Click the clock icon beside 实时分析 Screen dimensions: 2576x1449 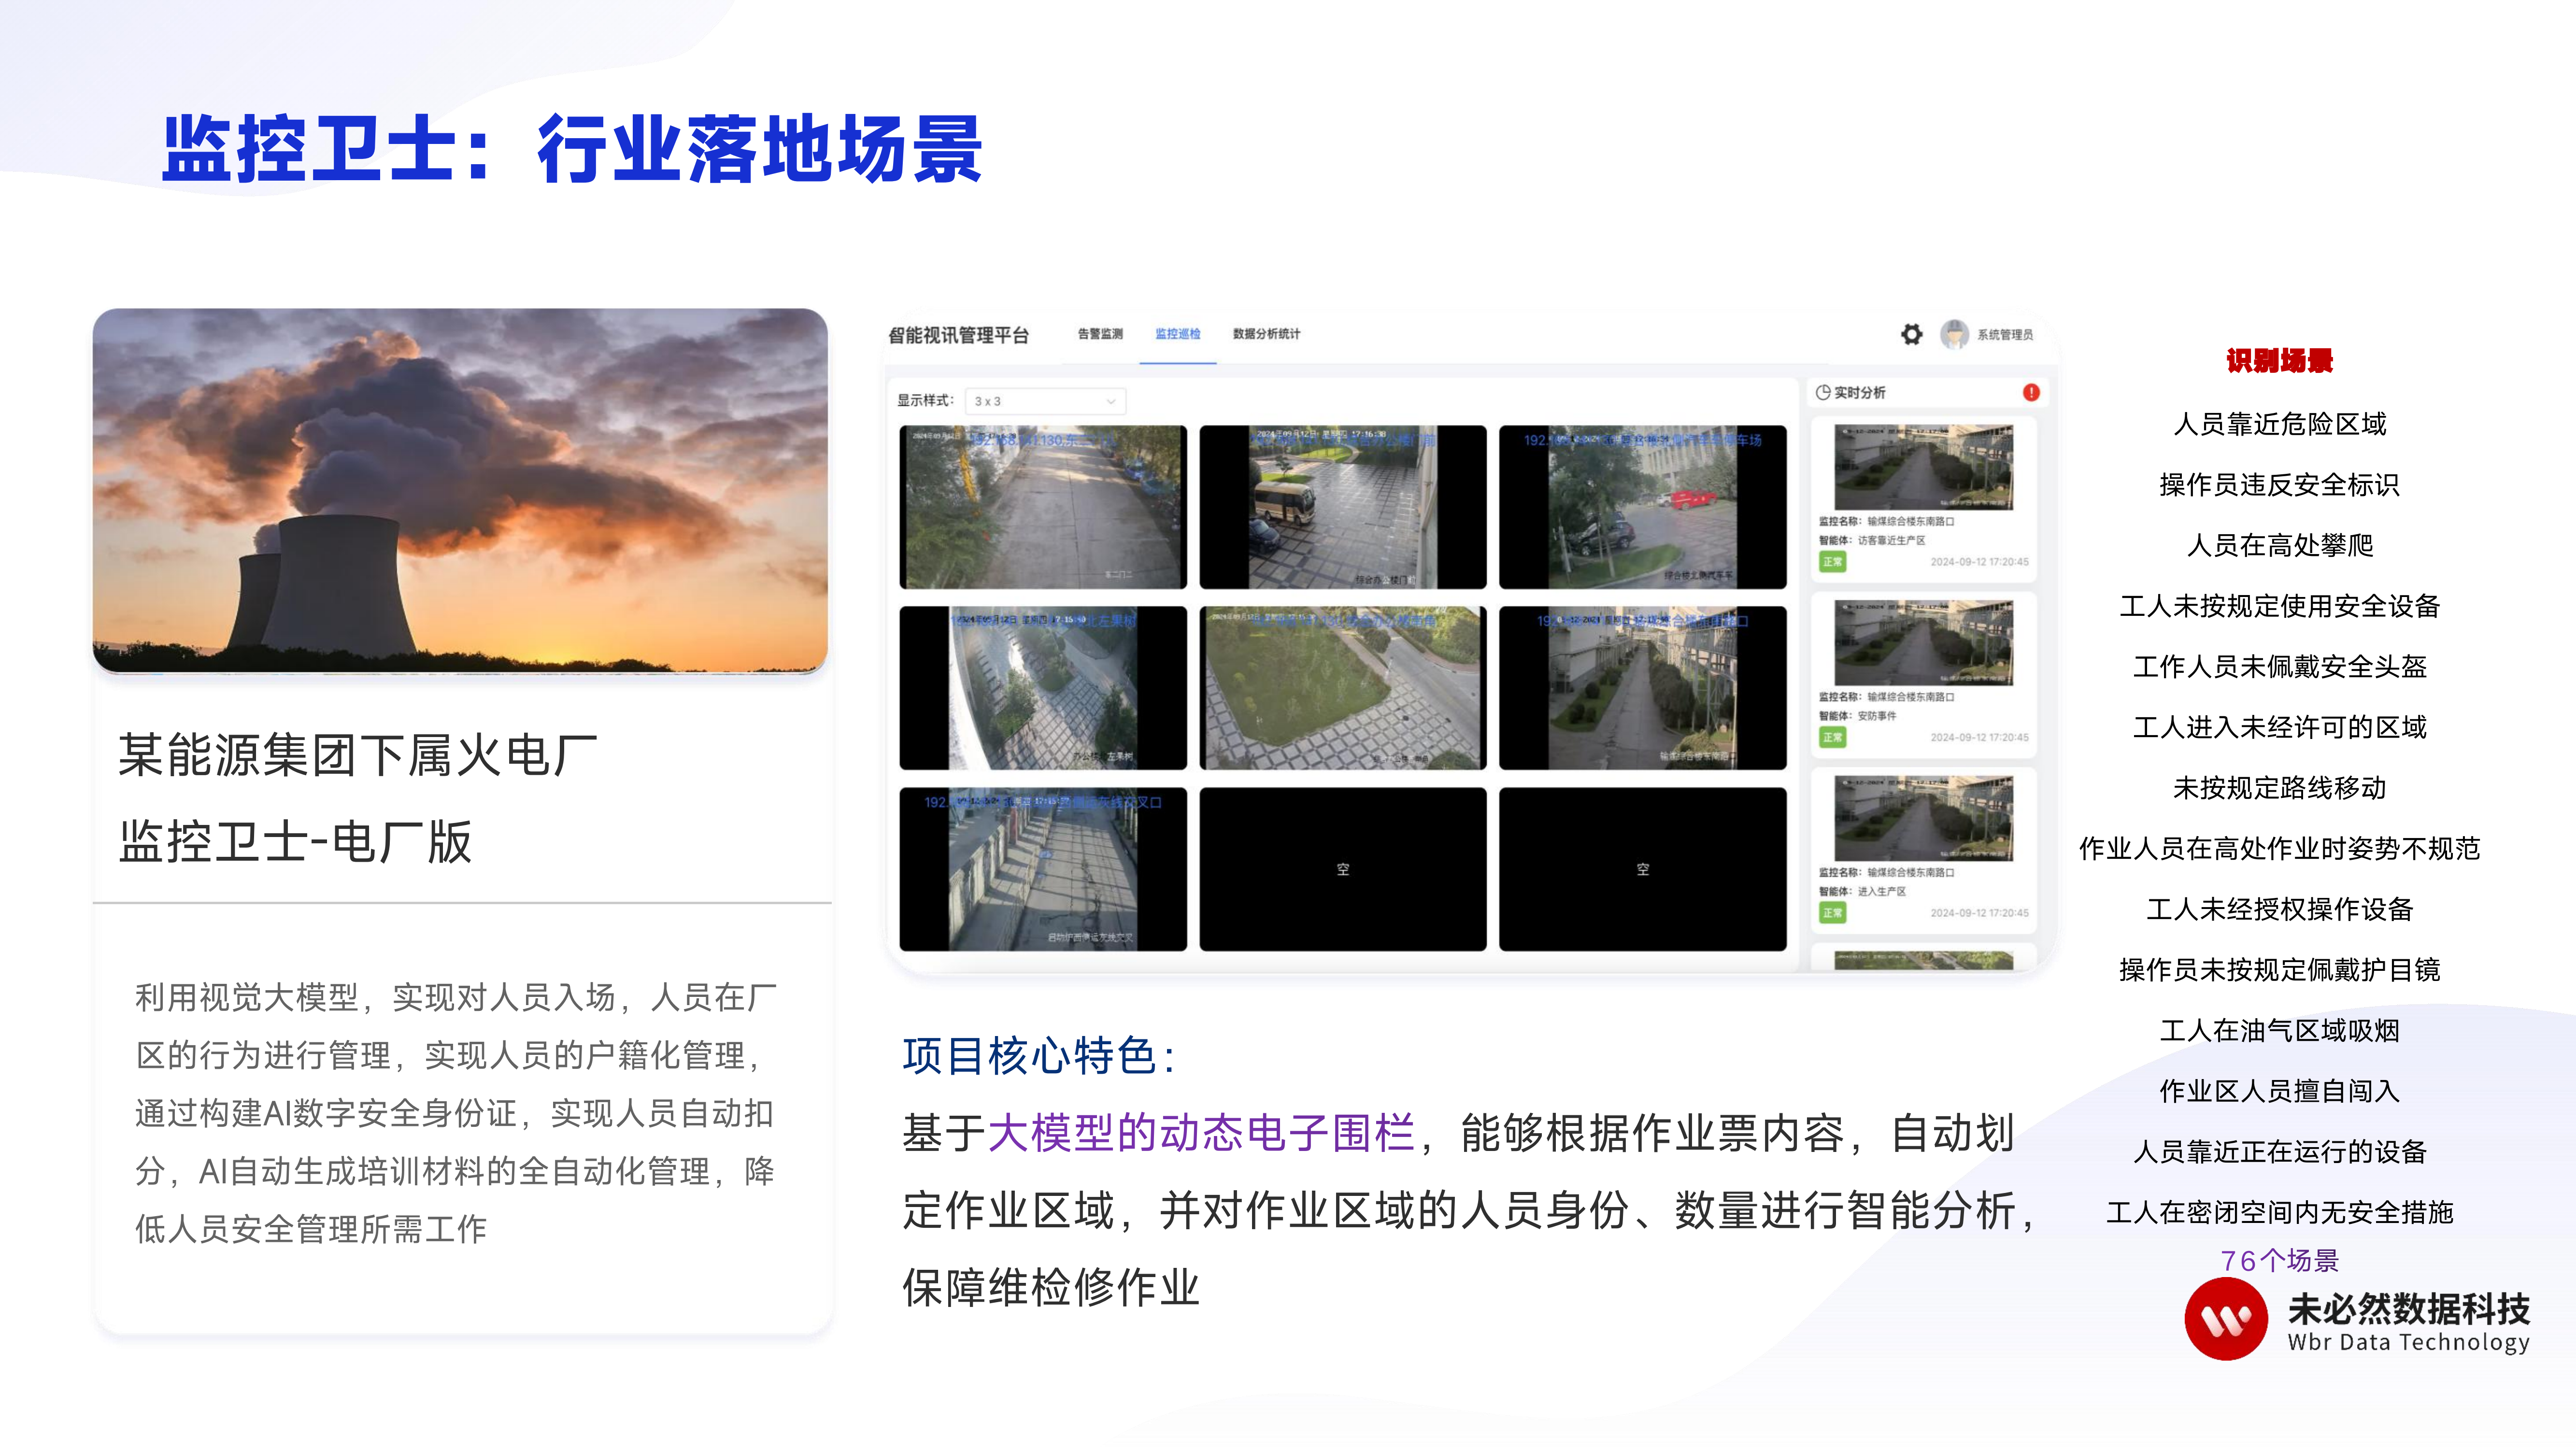pos(1823,392)
